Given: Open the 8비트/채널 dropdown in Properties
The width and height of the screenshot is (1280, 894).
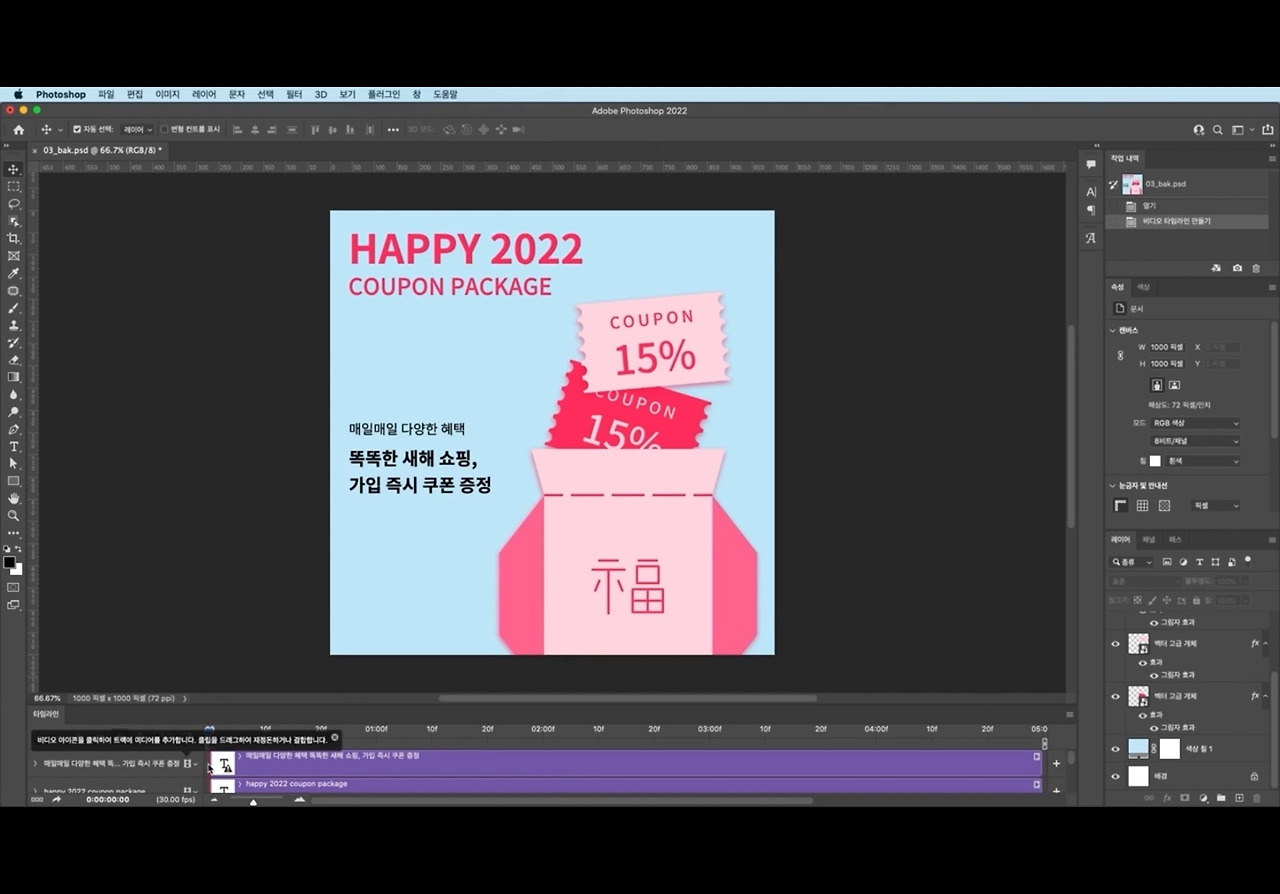Looking at the screenshot, I should point(1193,440).
